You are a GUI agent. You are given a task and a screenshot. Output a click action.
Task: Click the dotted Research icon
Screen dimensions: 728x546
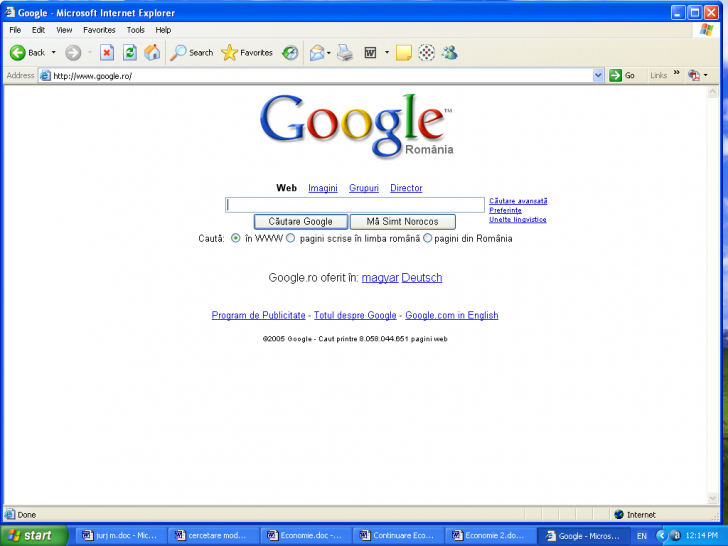click(x=426, y=53)
